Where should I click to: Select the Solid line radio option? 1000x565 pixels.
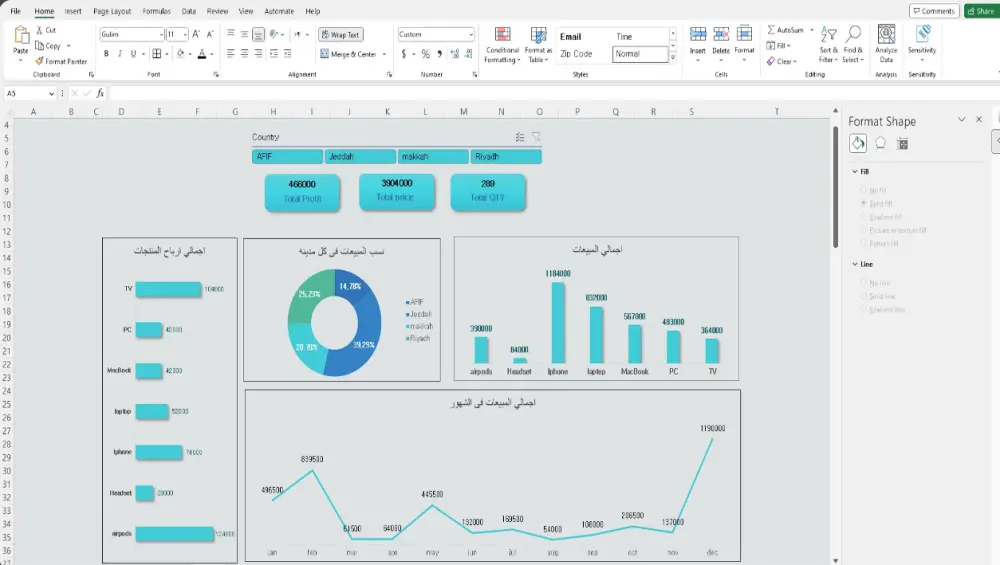pyautogui.click(x=864, y=296)
